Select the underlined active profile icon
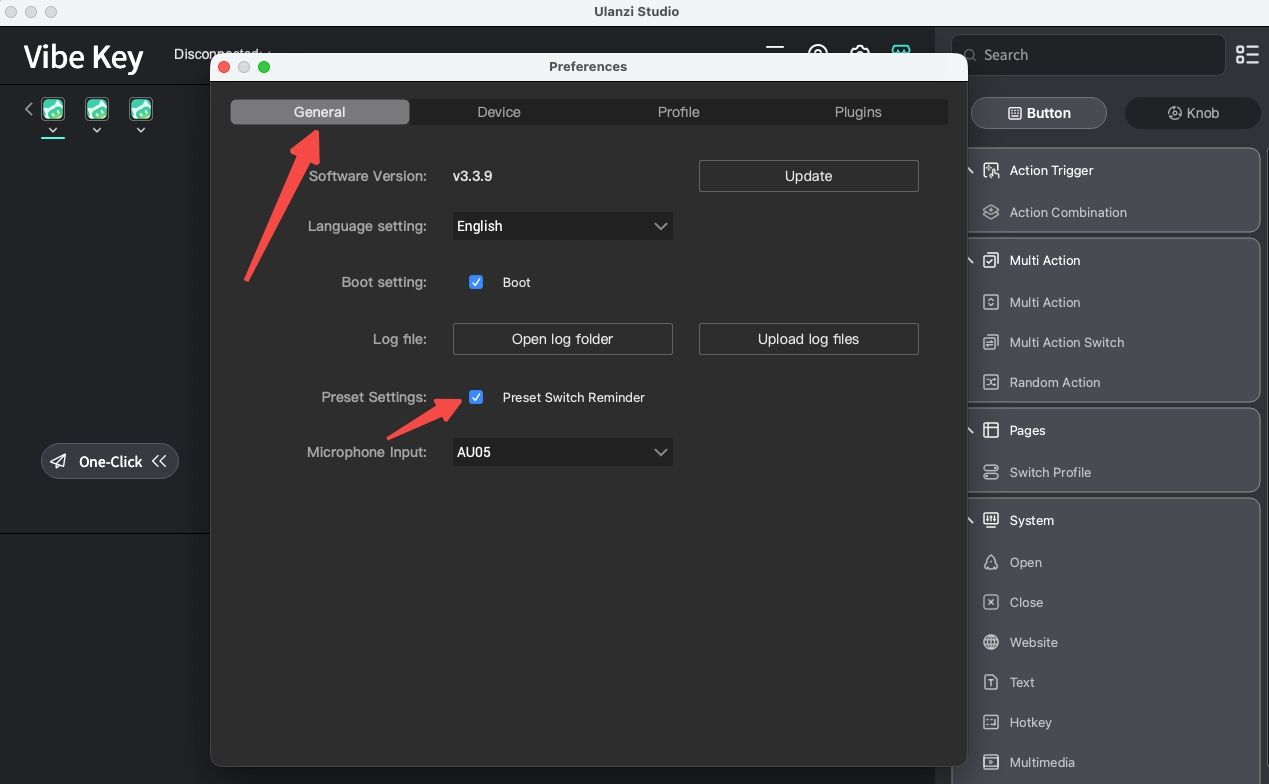Viewport: 1269px width, 784px height. pos(53,109)
